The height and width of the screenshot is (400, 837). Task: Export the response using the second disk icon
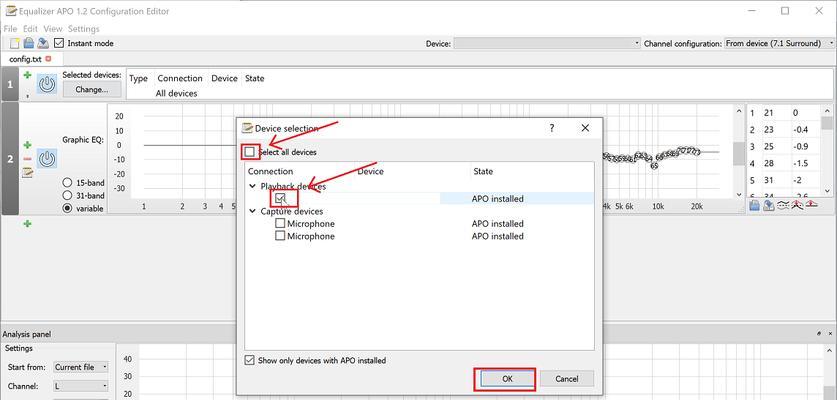point(769,206)
